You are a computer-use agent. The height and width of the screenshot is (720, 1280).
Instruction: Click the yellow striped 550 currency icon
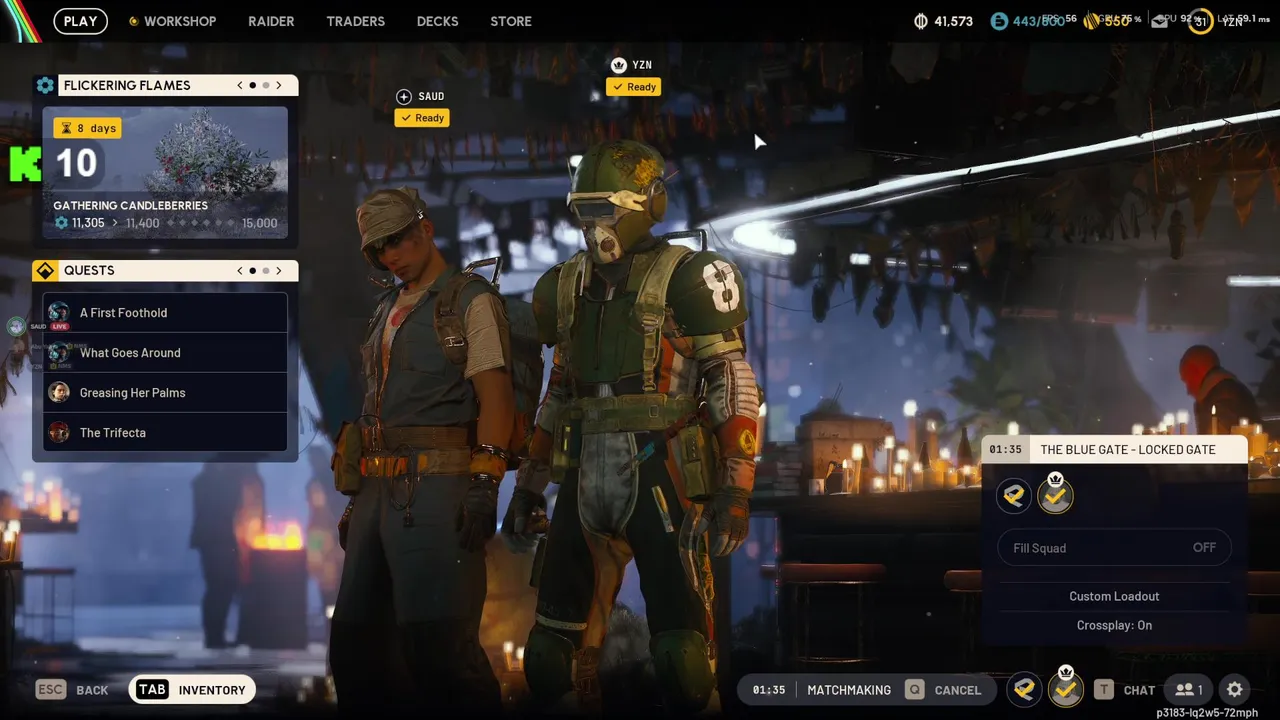pyautogui.click(x=1092, y=21)
